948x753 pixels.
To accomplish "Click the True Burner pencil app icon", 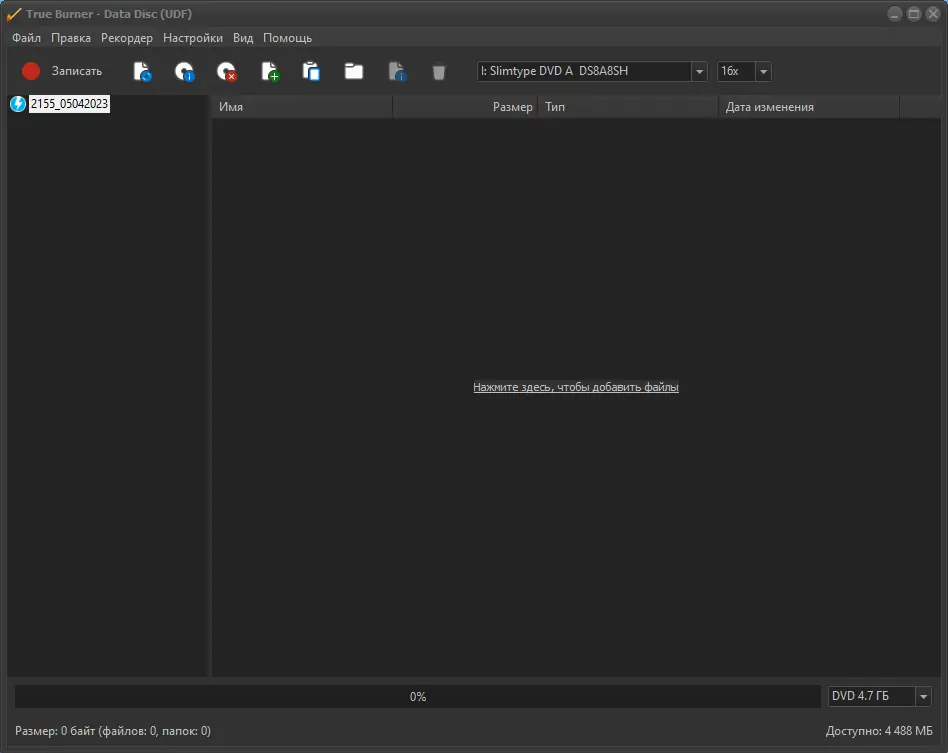I will (x=13, y=14).
